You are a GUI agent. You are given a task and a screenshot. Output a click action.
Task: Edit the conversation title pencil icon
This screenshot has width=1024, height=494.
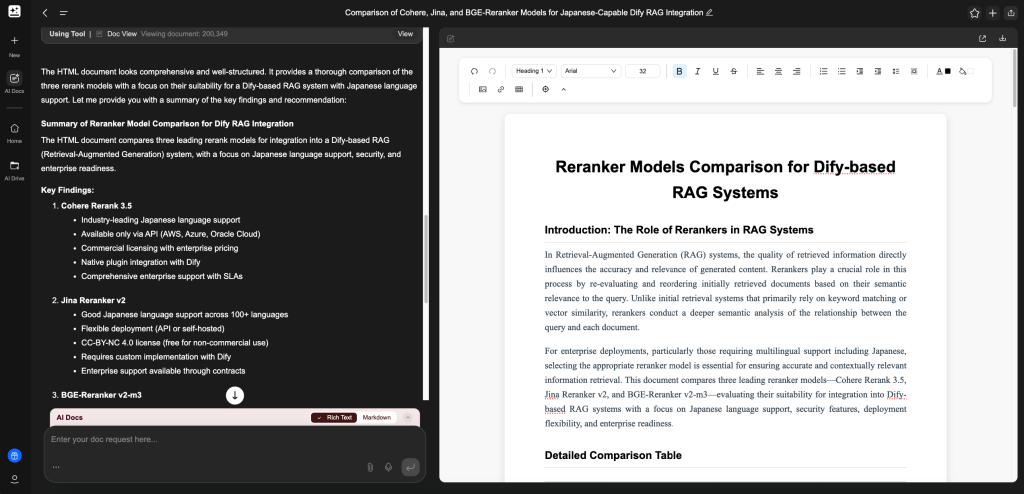710,12
